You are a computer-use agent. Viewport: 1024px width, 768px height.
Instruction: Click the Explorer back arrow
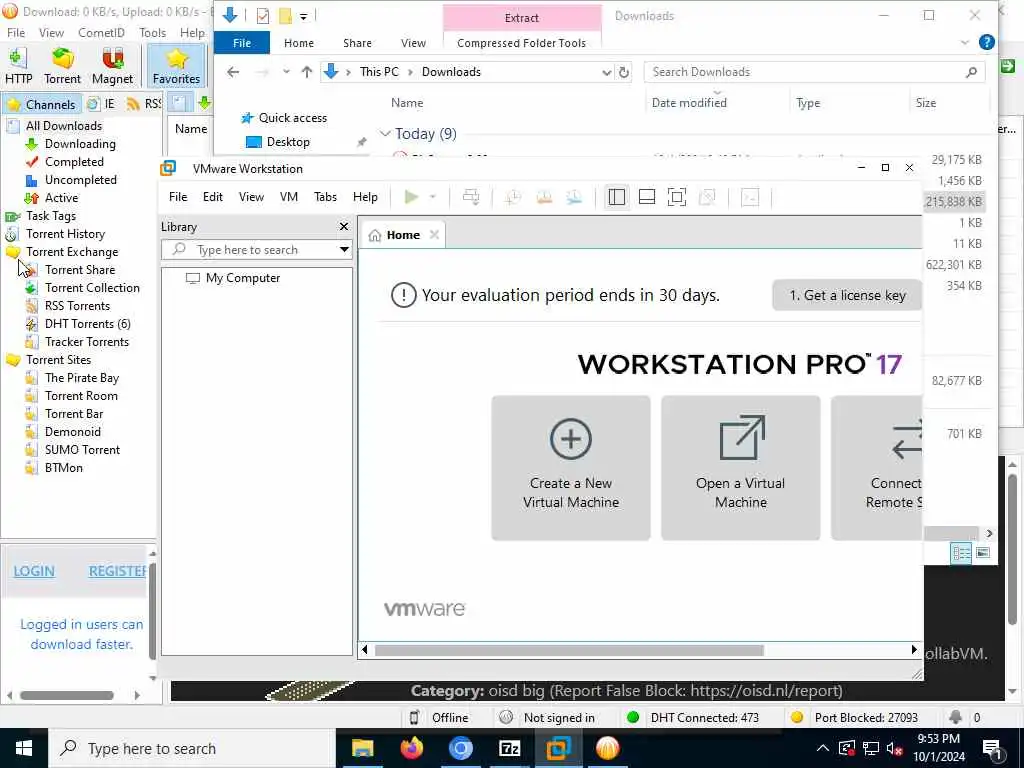[x=233, y=72]
